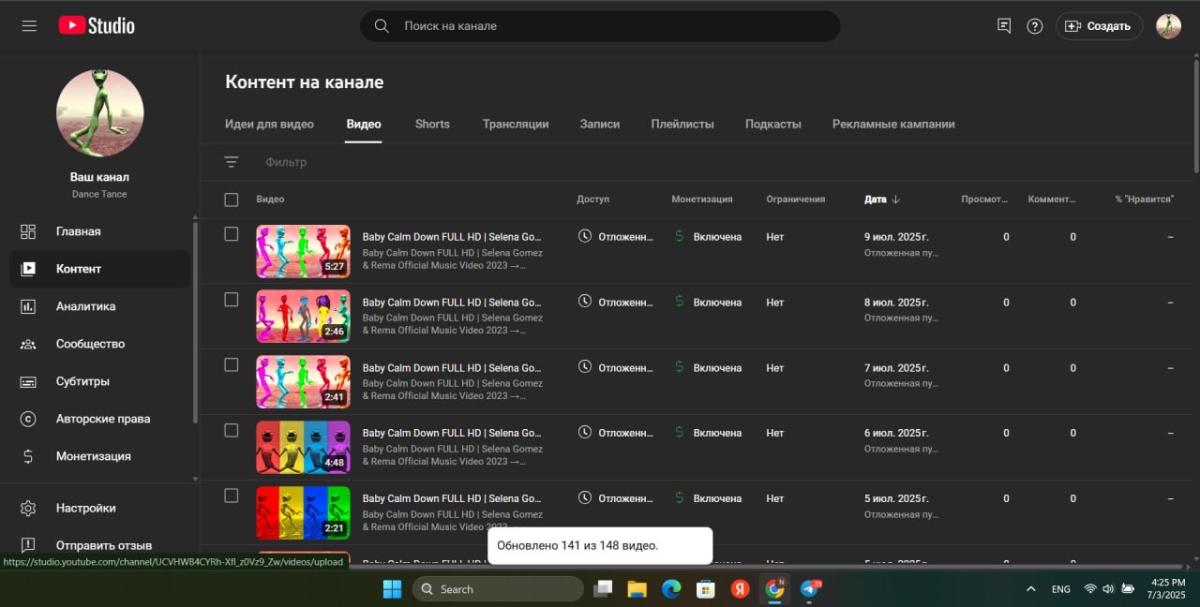Open the account avatar menu

1168,26
